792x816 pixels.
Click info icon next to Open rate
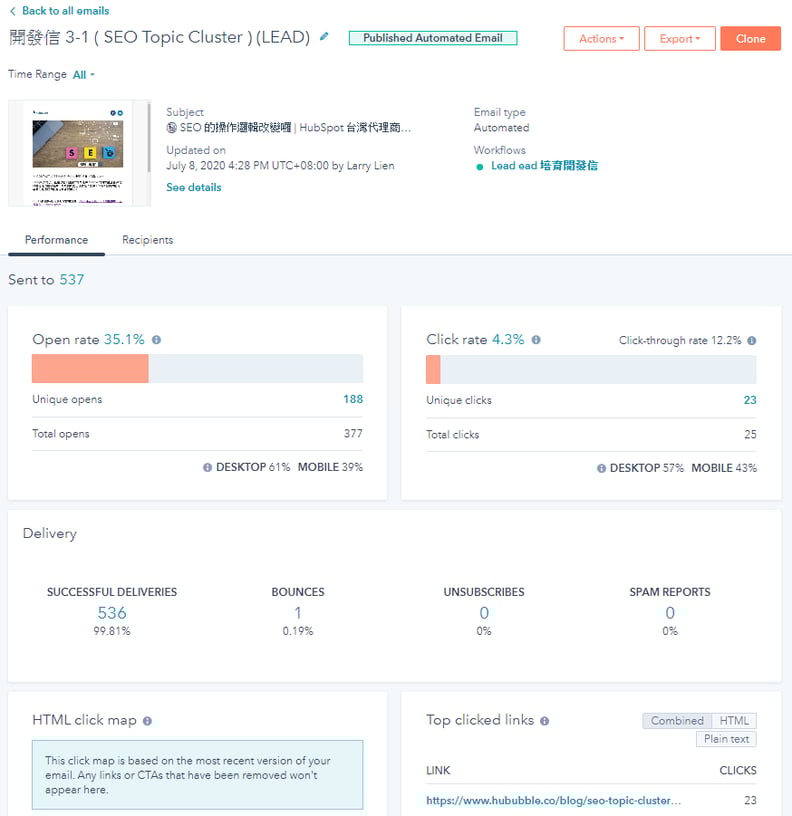(156, 340)
